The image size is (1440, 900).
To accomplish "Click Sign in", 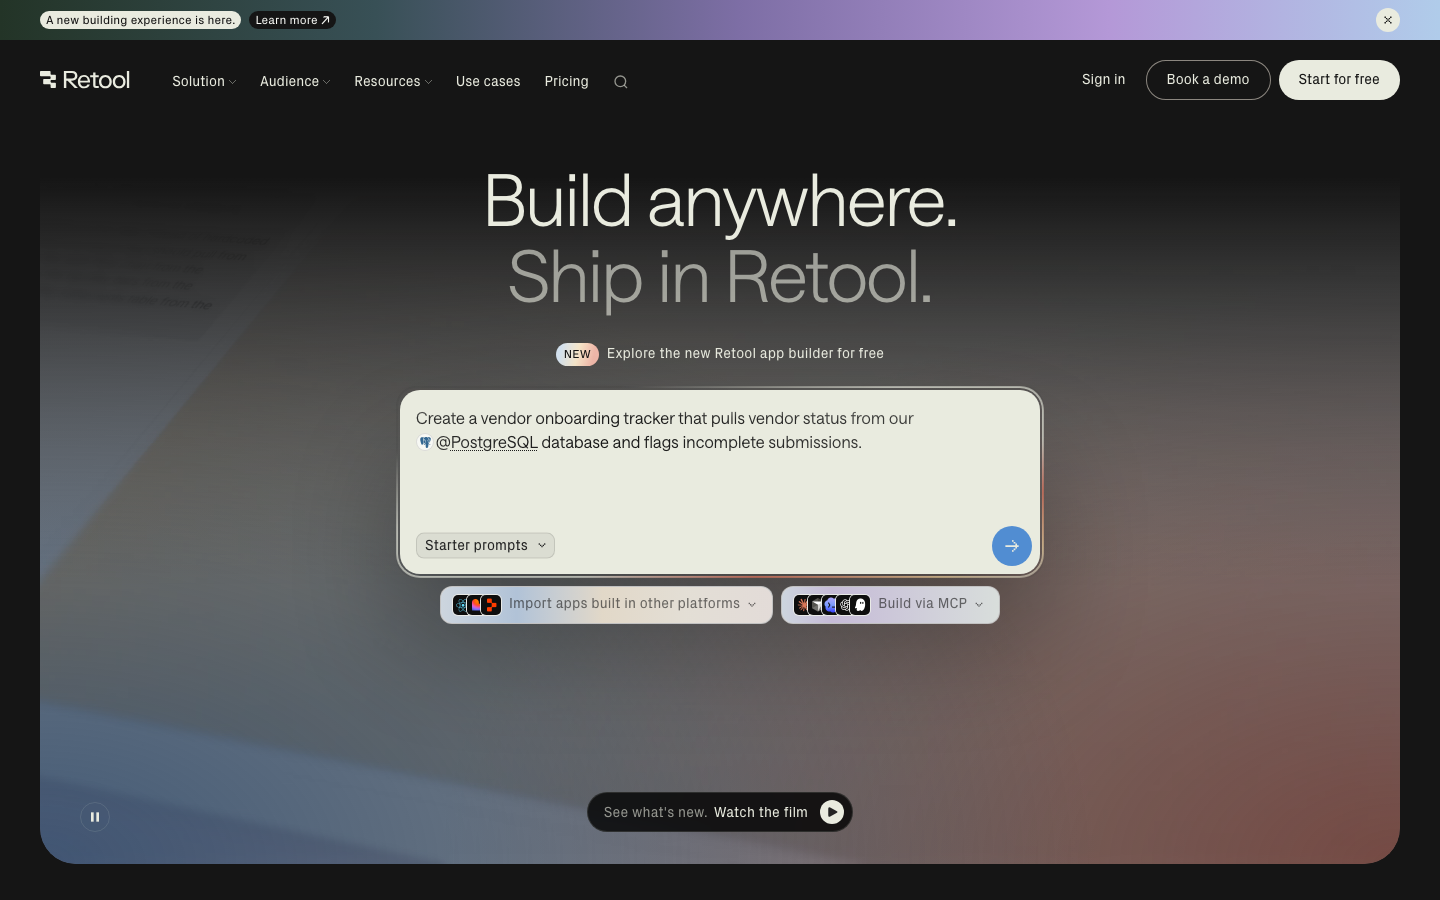I will pos(1103,80).
